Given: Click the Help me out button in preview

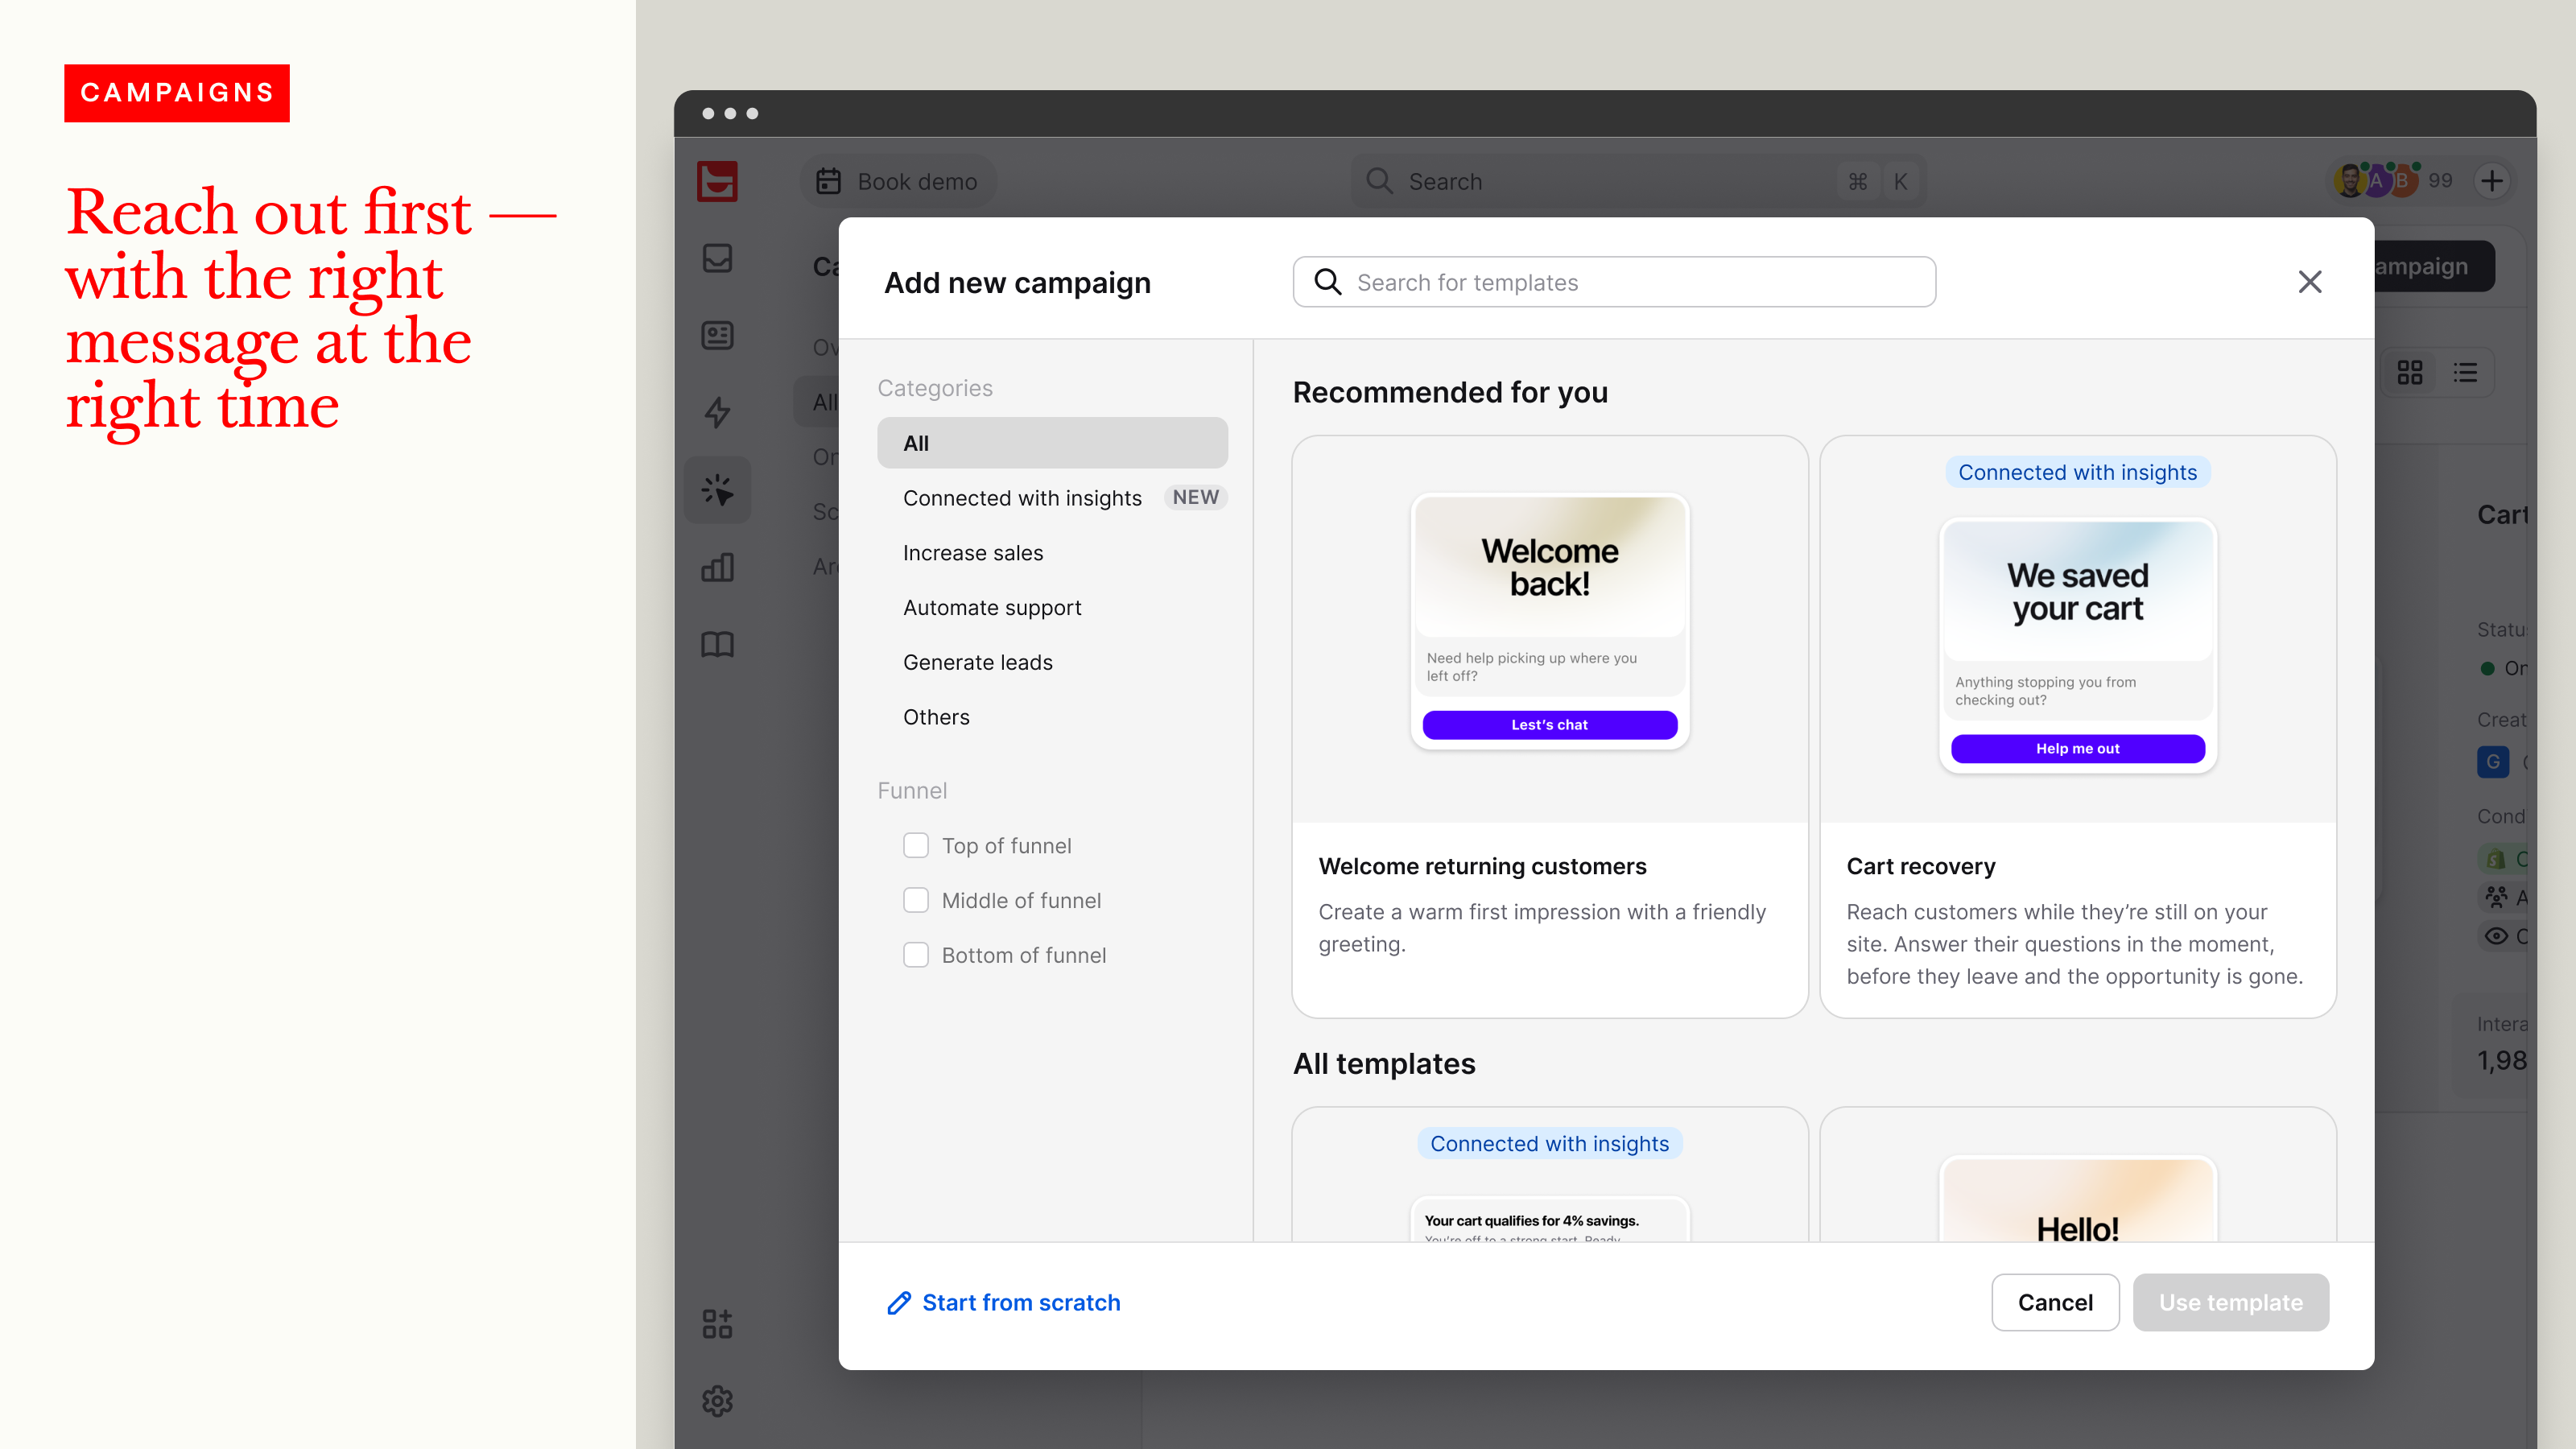Looking at the screenshot, I should coord(2078,749).
